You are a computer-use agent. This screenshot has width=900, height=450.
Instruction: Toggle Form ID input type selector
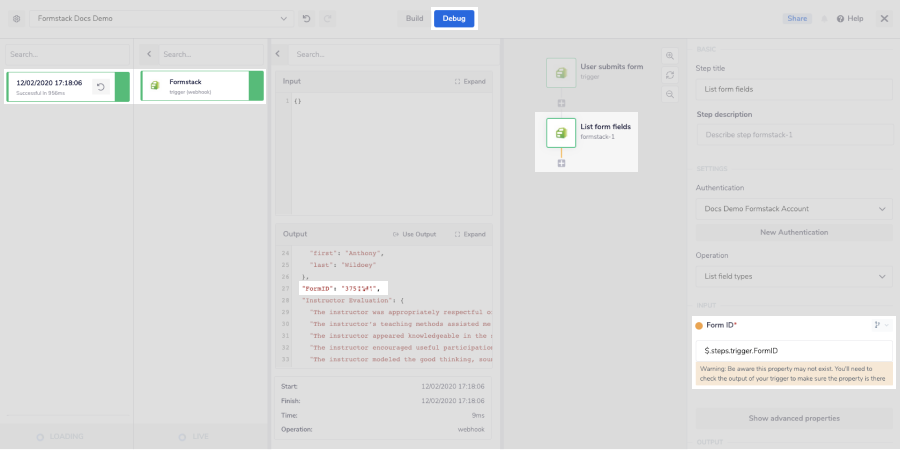click(880, 325)
